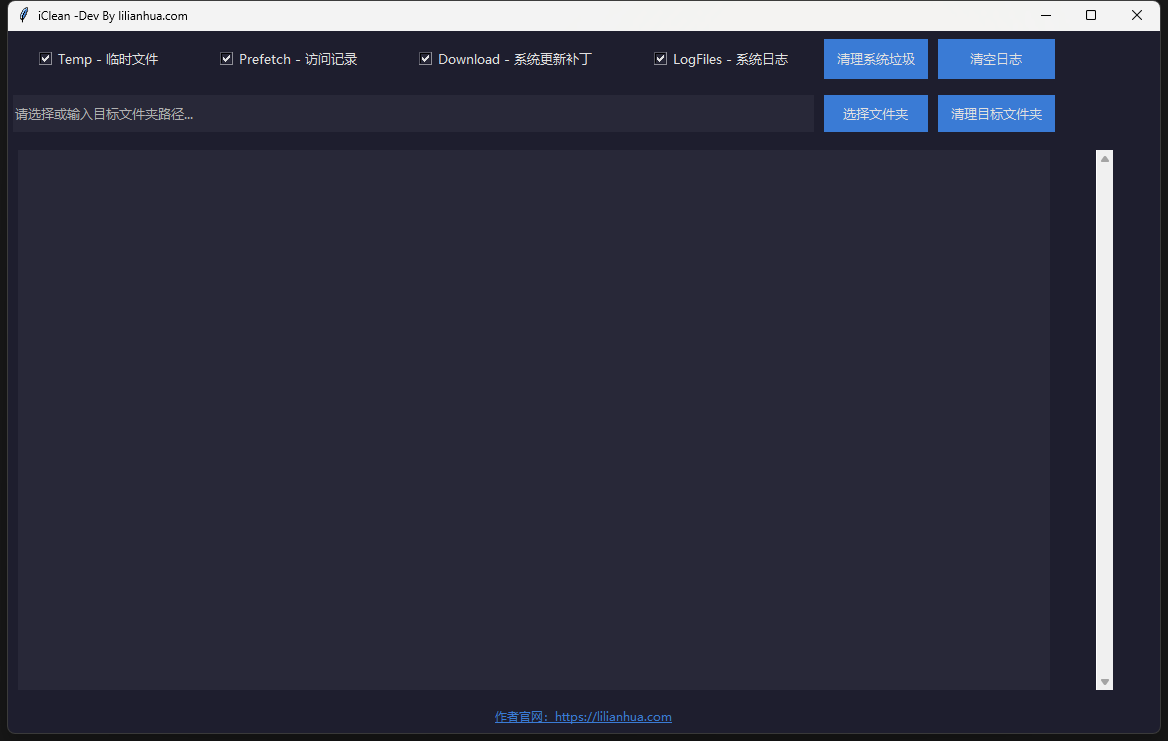This screenshot has width=1168, height=741.
Task: Click the vertical scrollbar track
Action: (x=1105, y=420)
